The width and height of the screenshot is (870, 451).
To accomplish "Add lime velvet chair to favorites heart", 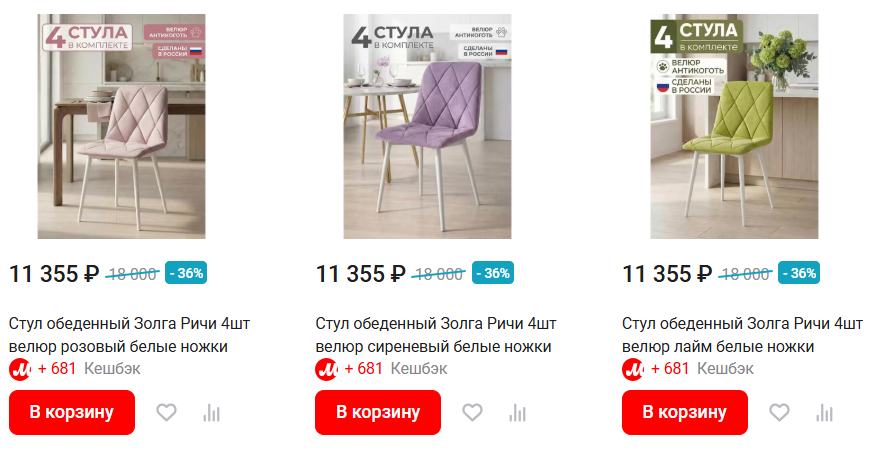I will click(779, 412).
